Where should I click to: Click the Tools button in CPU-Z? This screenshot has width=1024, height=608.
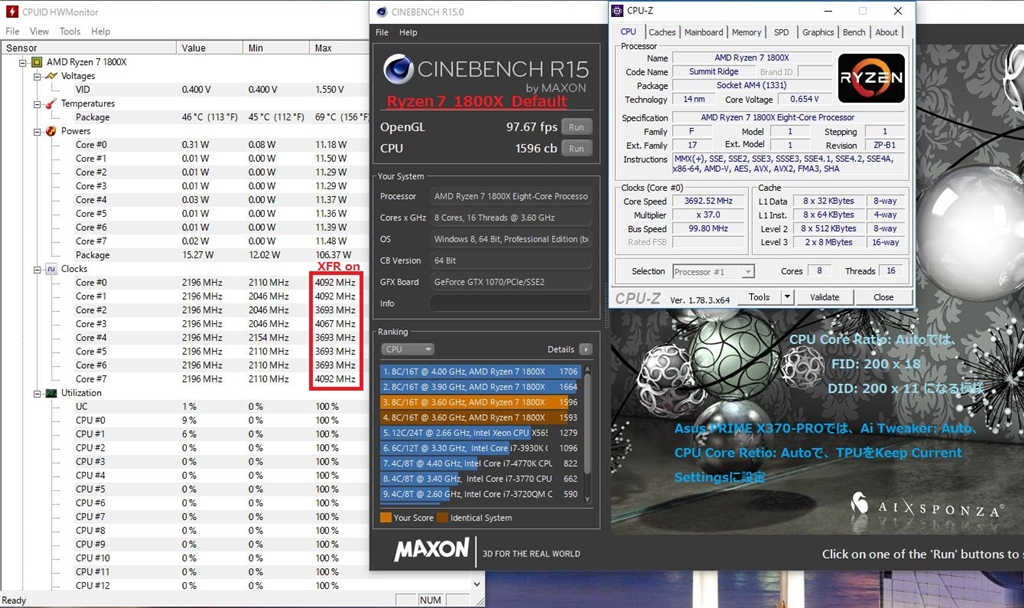pos(759,297)
